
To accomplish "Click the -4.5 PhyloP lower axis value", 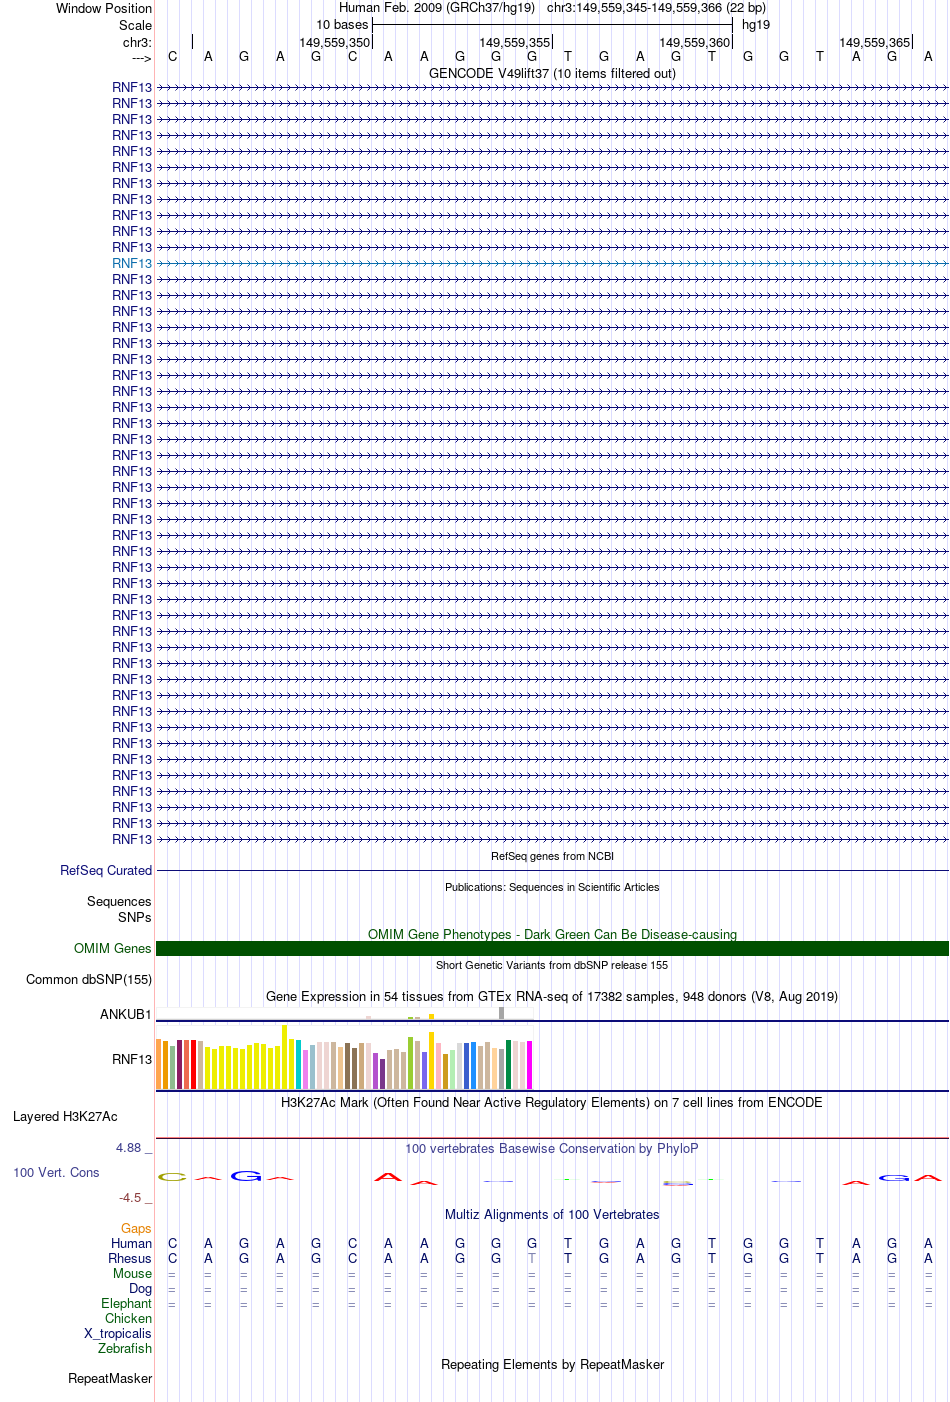I will pyautogui.click(x=130, y=1197).
